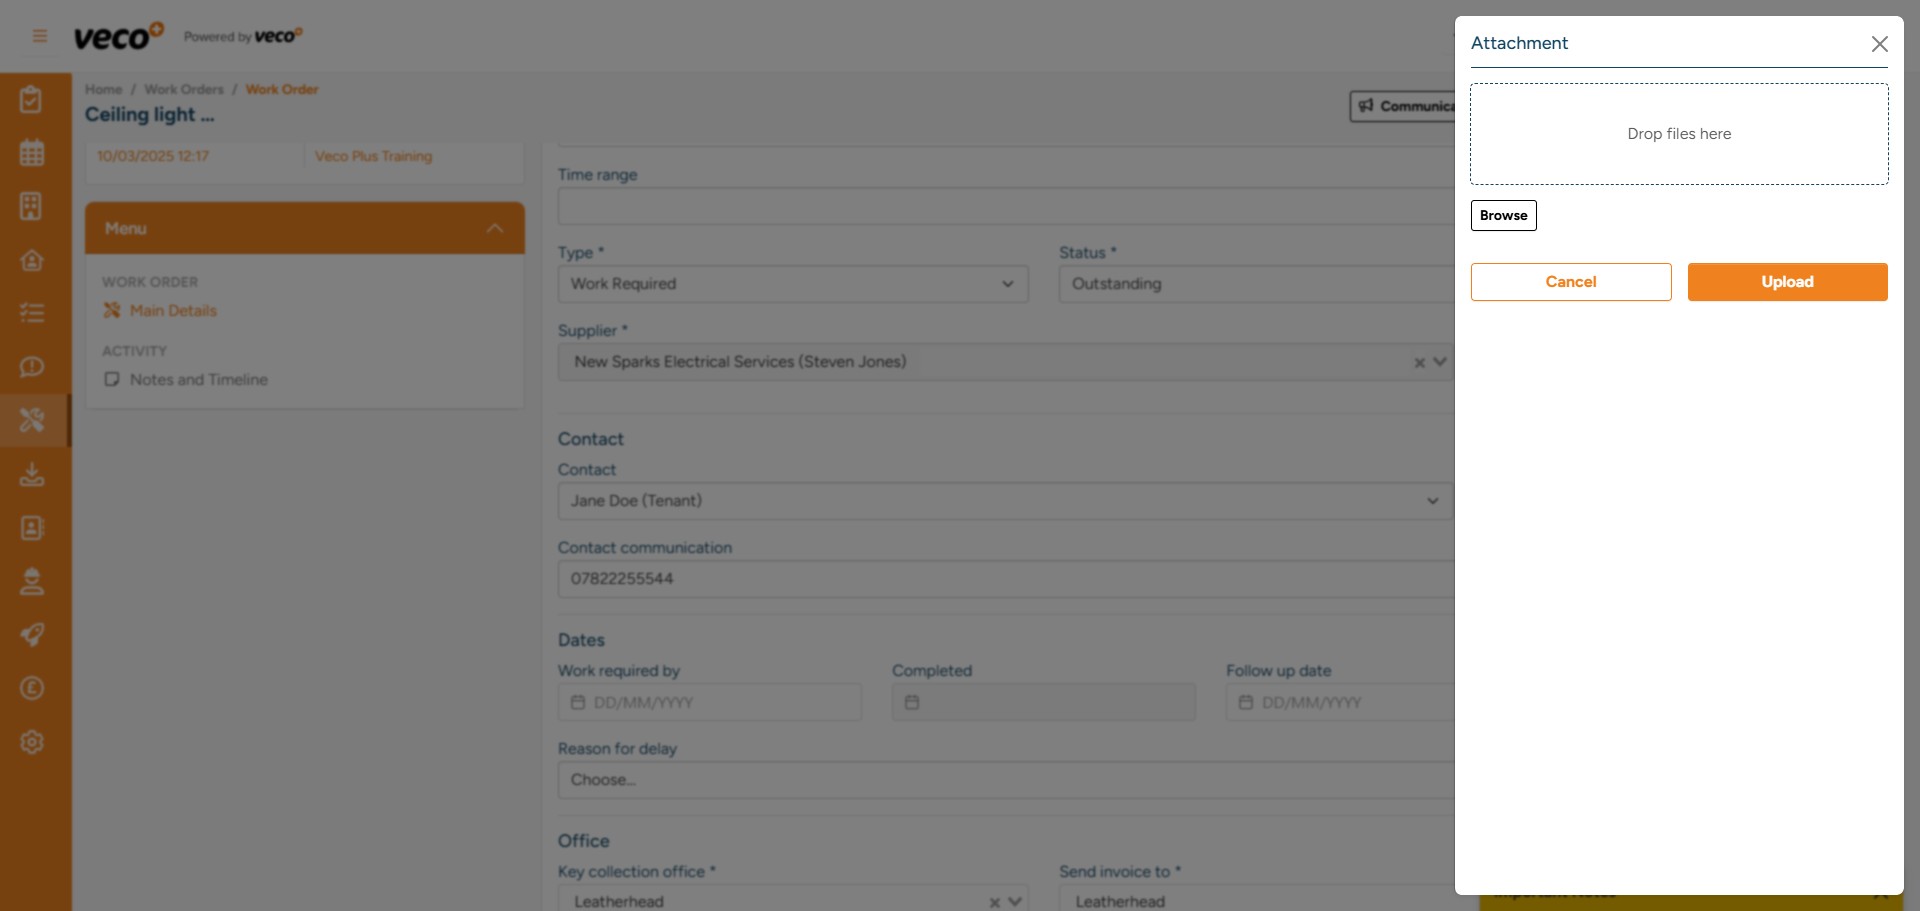This screenshot has width=1920, height=911.
Task: Open the calendar icon in the sidebar
Action: [33, 152]
